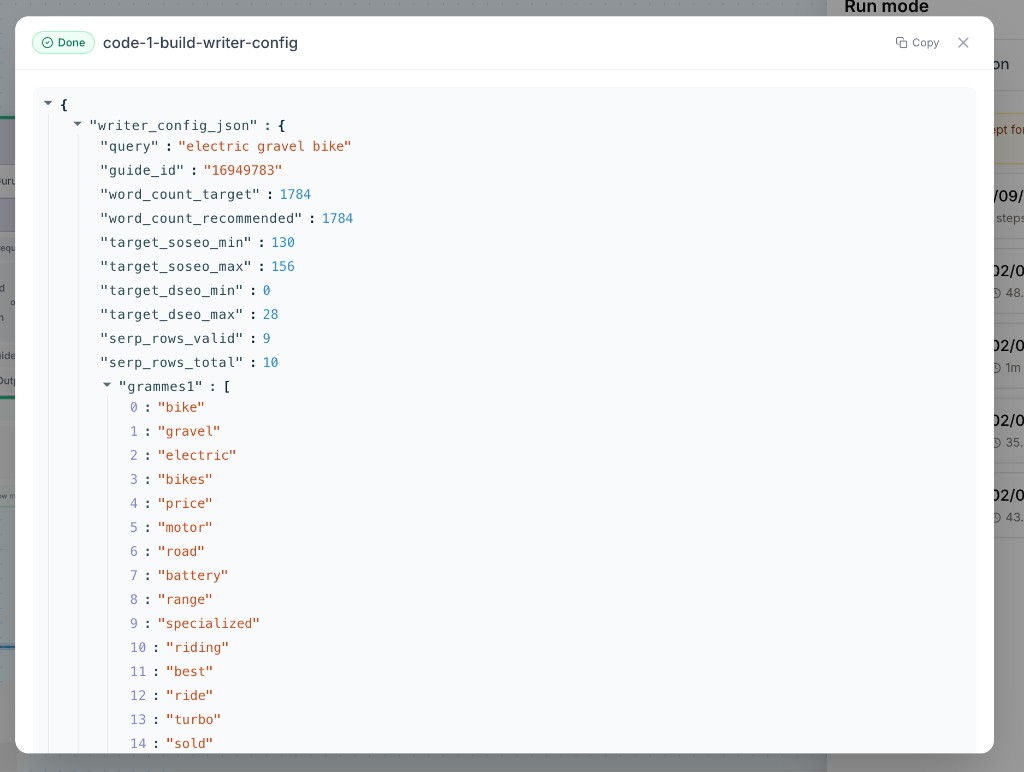Viewport: 1024px width, 772px height.
Task: Click the word_count_target value 1784
Action: coord(295,195)
